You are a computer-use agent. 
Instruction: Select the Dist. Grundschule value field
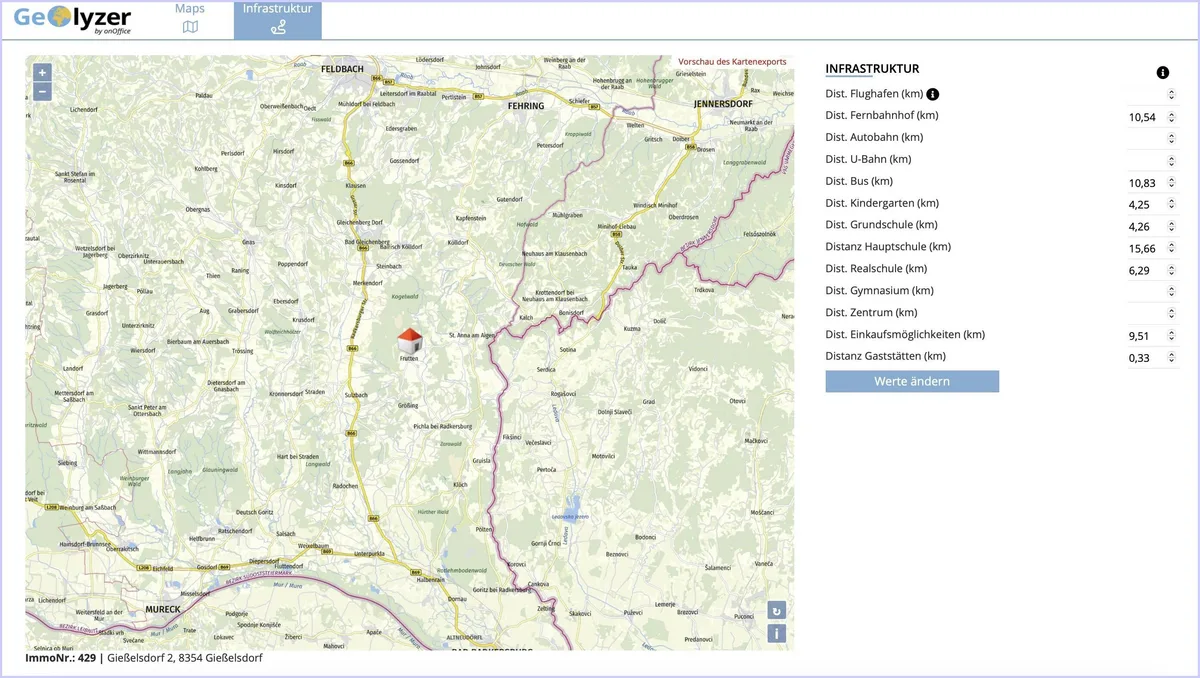coord(1153,227)
